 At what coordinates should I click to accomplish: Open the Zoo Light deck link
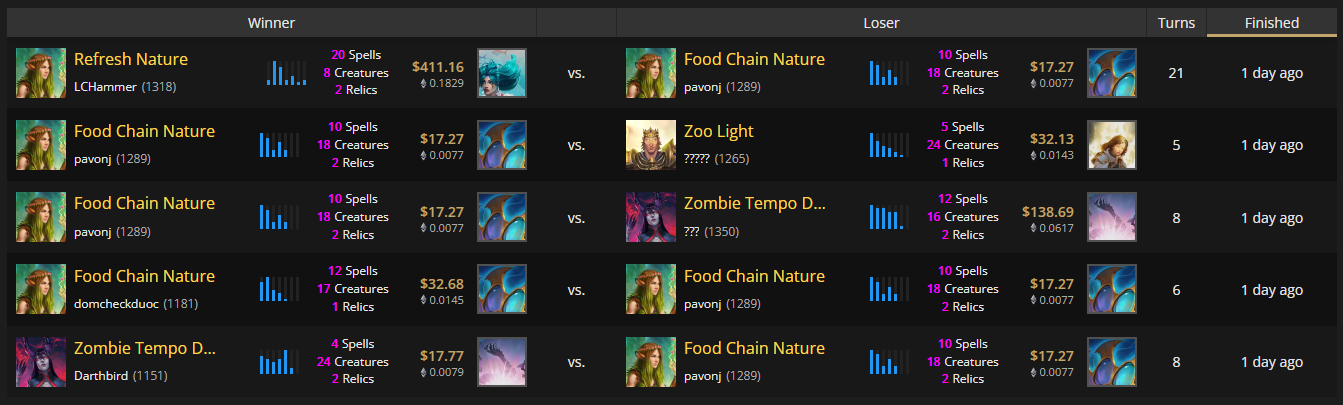(x=719, y=131)
